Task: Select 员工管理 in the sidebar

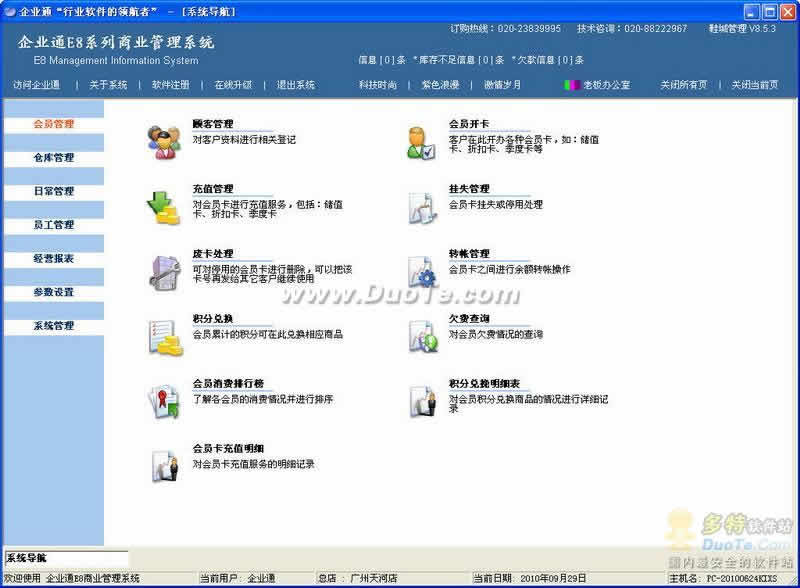Action: coord(54,225)
